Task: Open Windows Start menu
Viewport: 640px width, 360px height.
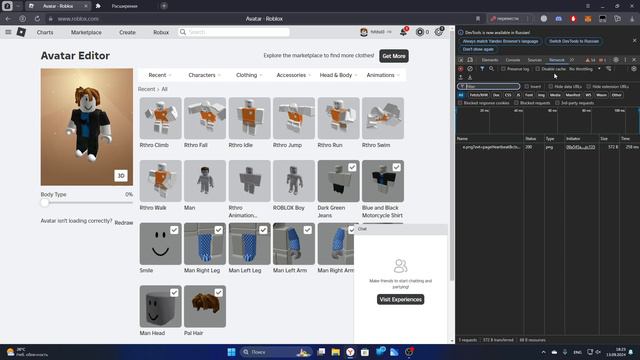Action: [x=231, y=352]
